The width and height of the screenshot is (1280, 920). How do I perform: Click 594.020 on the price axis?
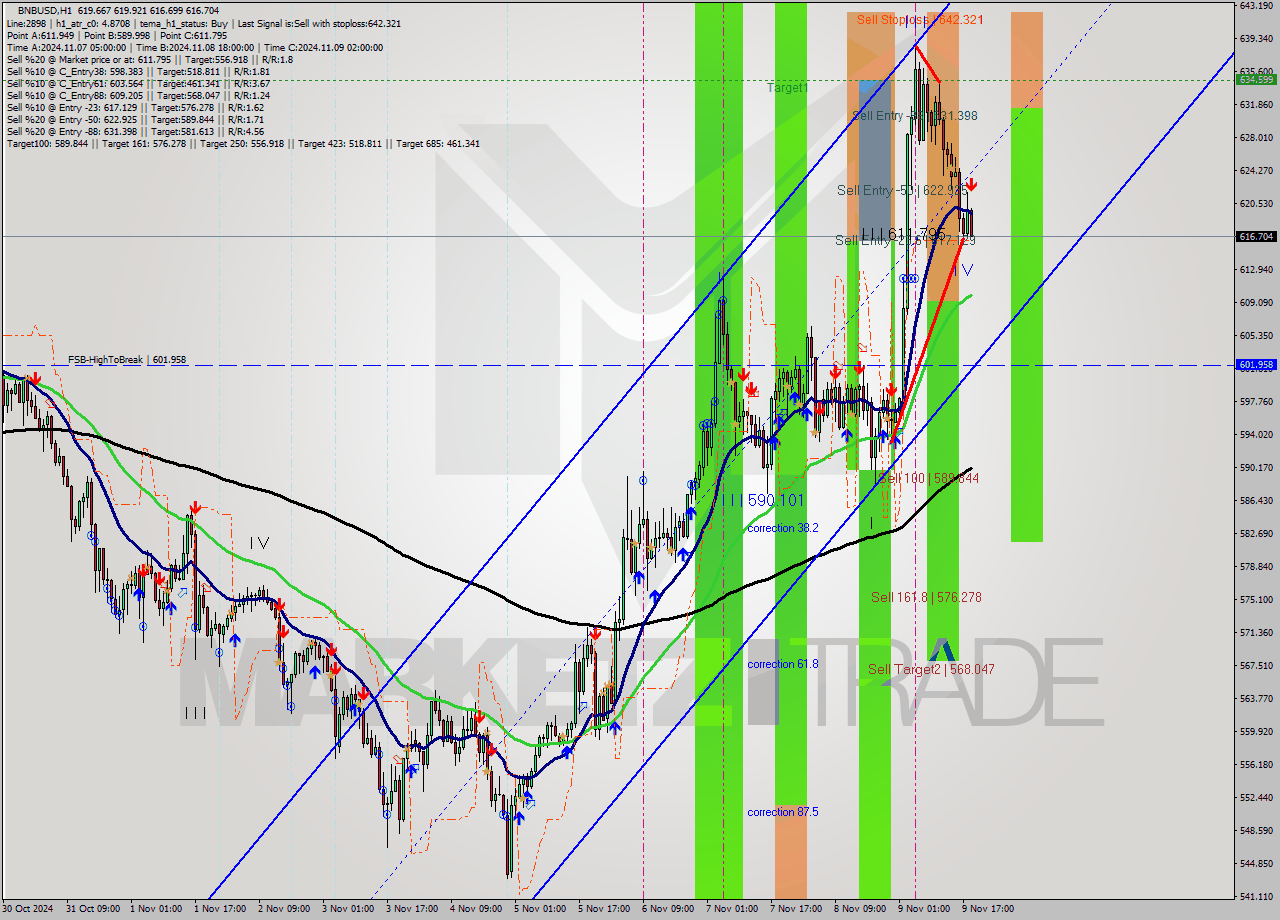click(x=1256, y=434)
